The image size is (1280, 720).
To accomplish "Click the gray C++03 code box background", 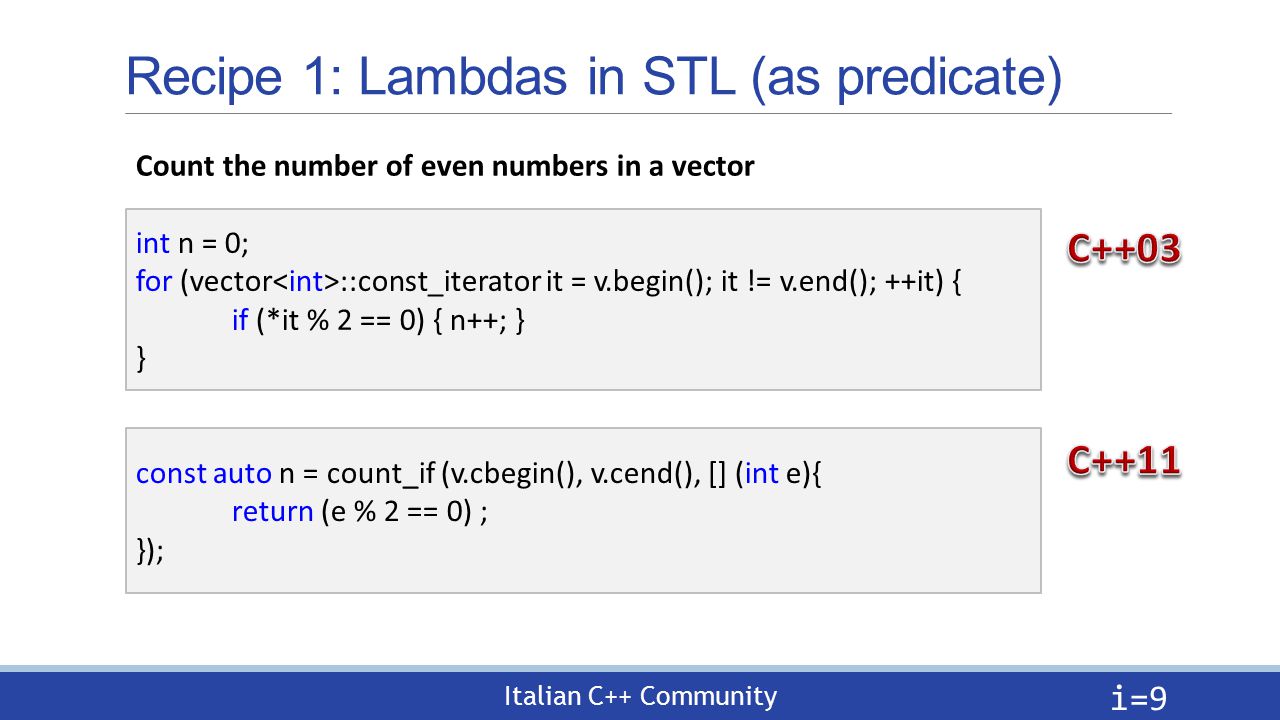I will (583, 299).
